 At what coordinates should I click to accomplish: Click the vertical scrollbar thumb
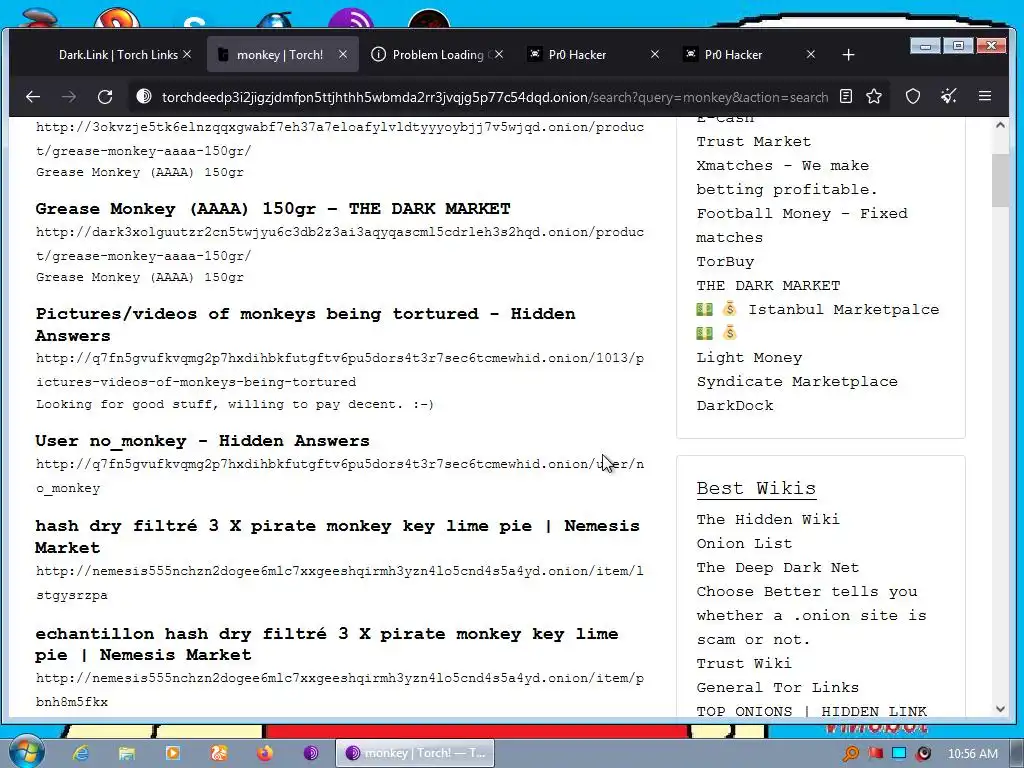[x=1000, y=181]
